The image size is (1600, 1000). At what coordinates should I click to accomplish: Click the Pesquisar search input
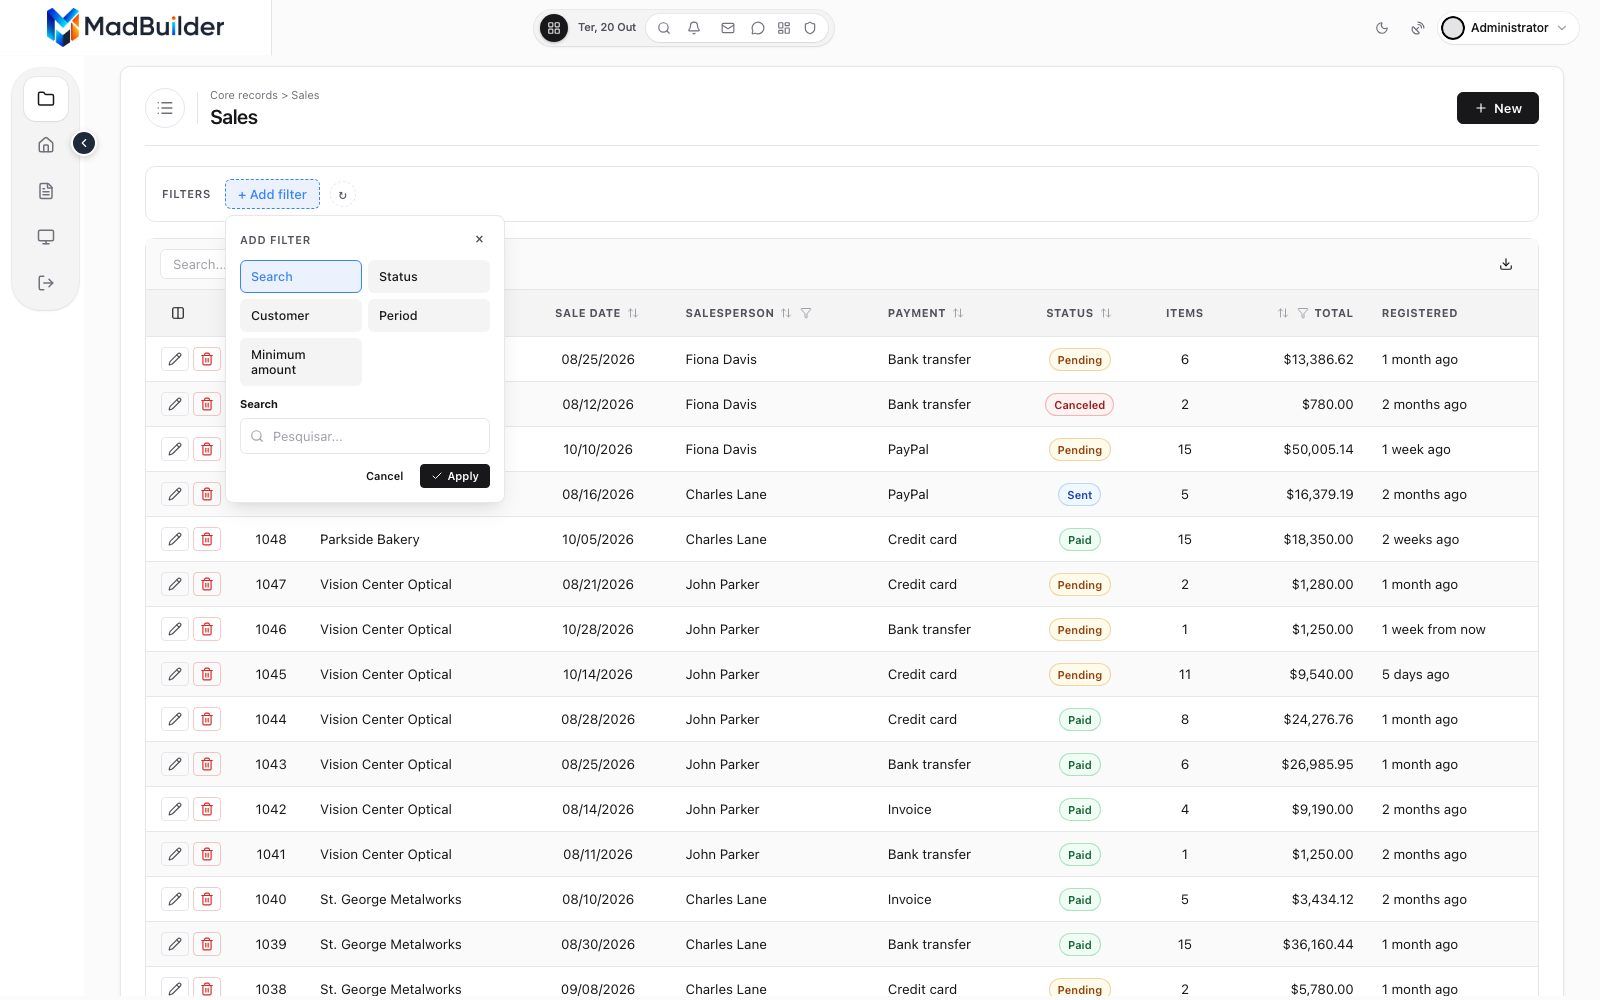(x=365, y=436)
